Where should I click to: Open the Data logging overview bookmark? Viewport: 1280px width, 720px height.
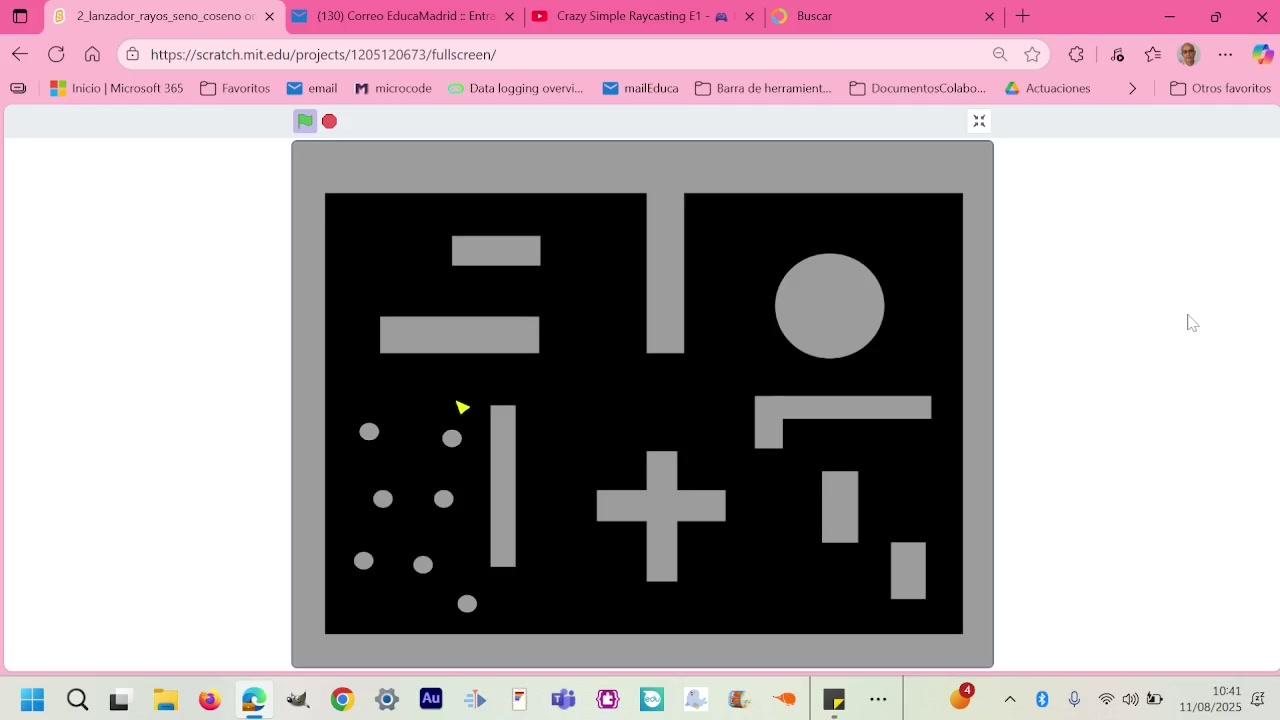click(516, 88)
